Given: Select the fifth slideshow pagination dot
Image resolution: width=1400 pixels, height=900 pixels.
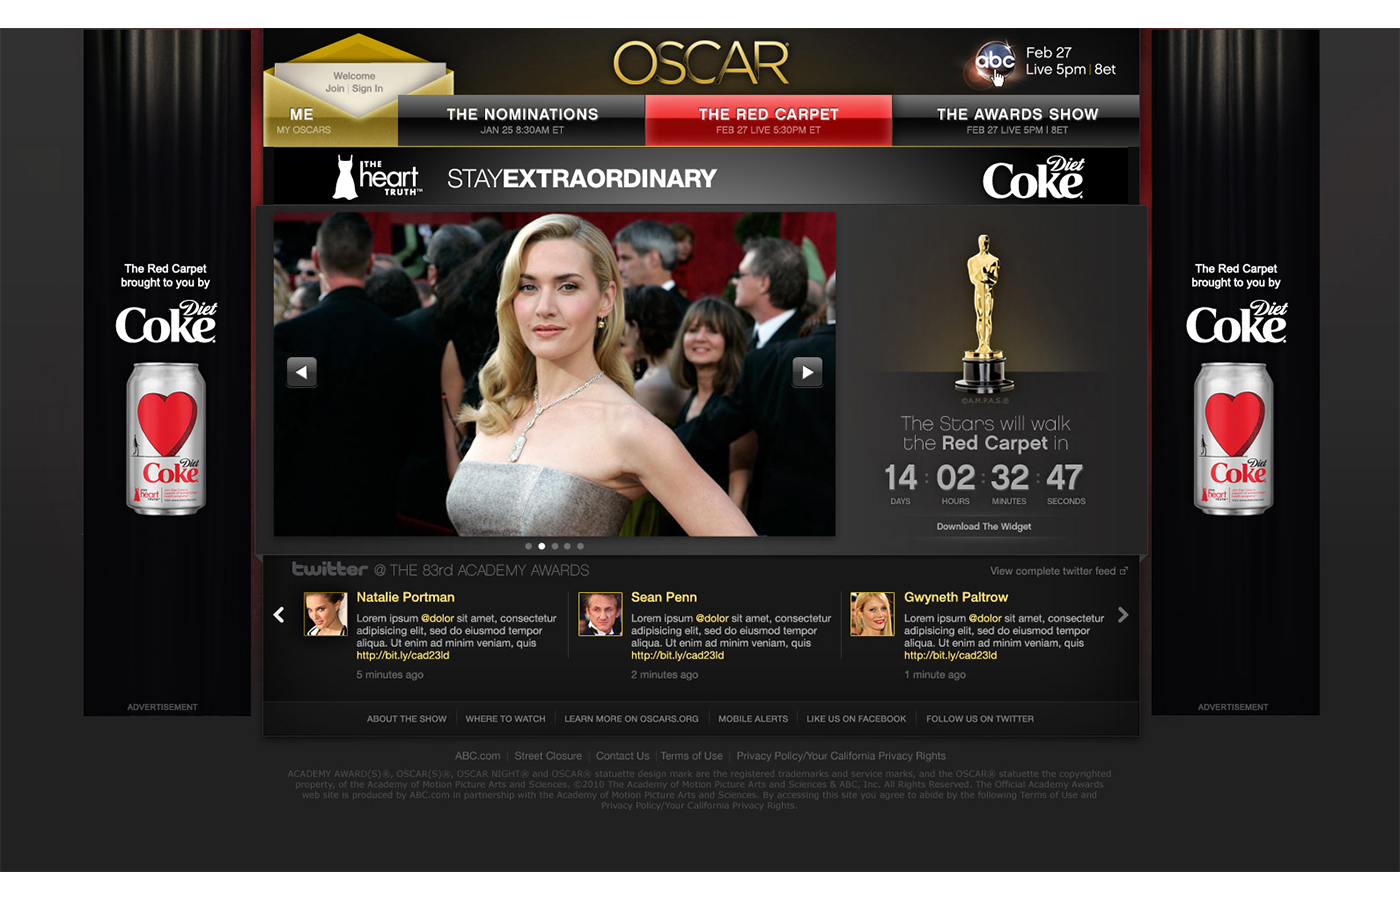Looking at the screenshot, I should (x=580, y=546).
